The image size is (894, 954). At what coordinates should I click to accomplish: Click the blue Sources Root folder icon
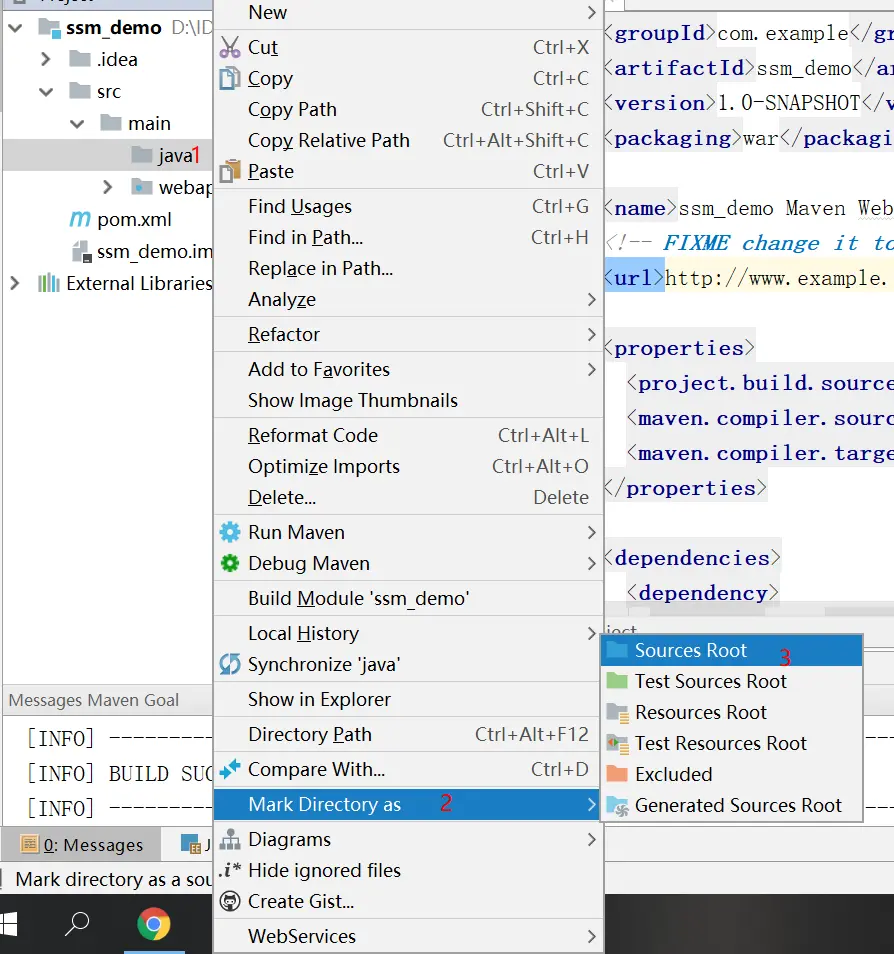(x=617, y=650)
